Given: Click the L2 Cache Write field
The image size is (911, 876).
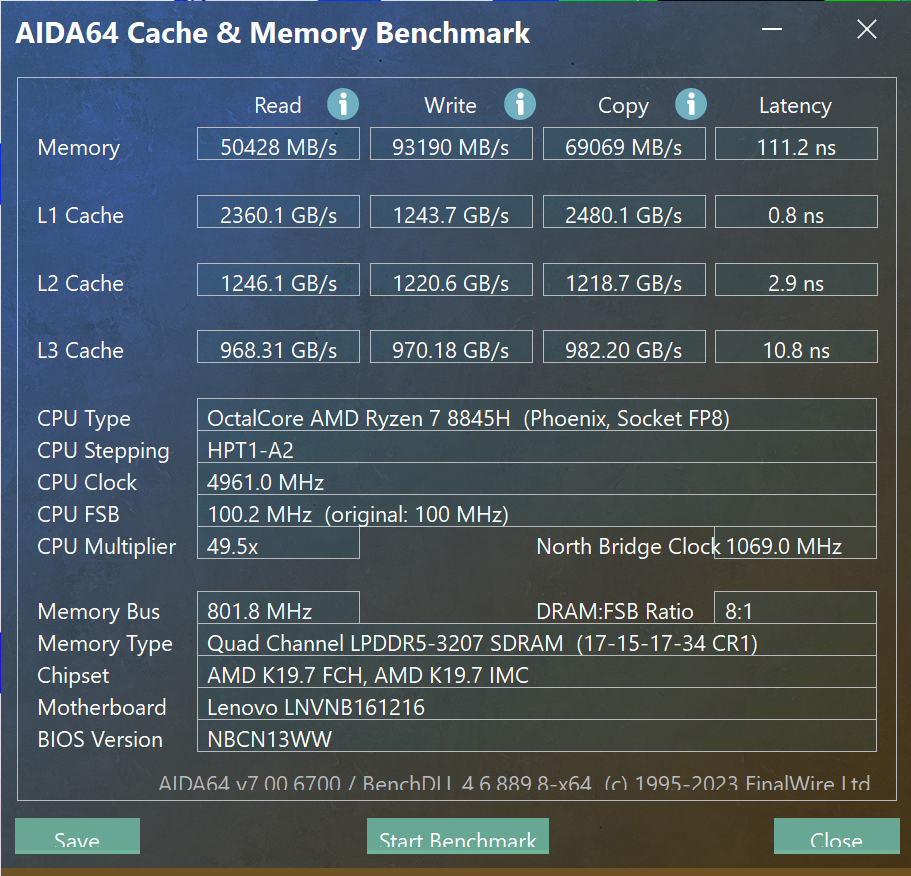Looking at the screenshot, I should 451,283.
